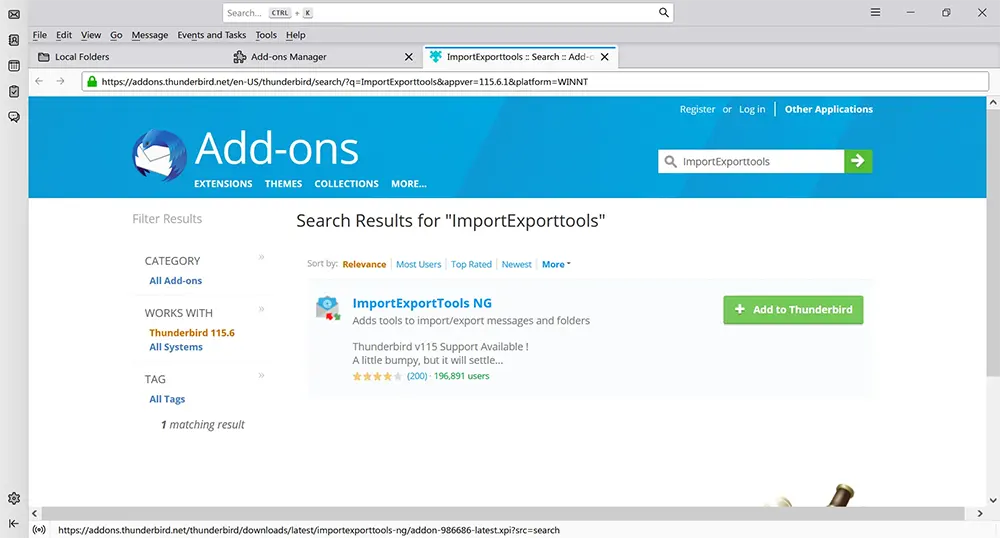
Task: Open the Mail space in sidebar
Action: pyautogui.click(x=14, y=14)
